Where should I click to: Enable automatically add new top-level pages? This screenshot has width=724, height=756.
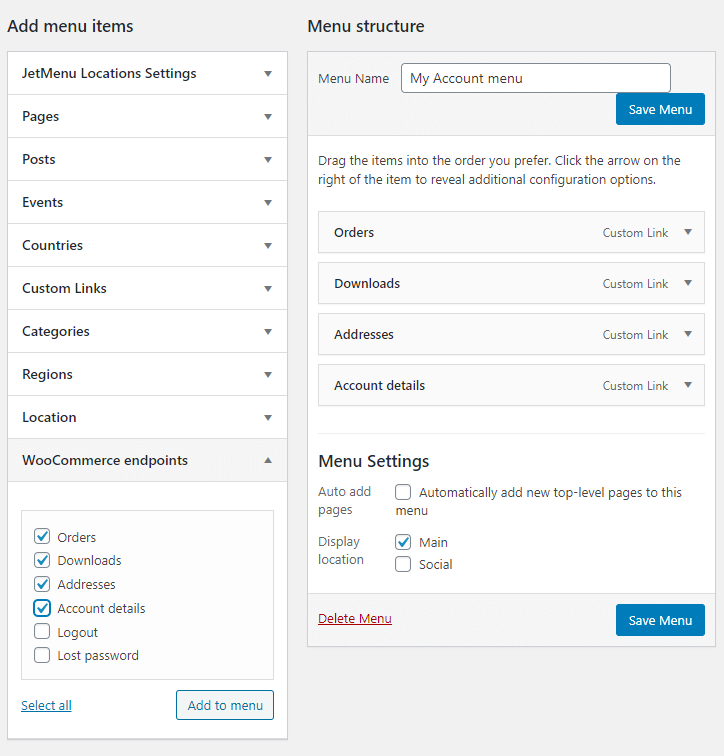(403, 492)
